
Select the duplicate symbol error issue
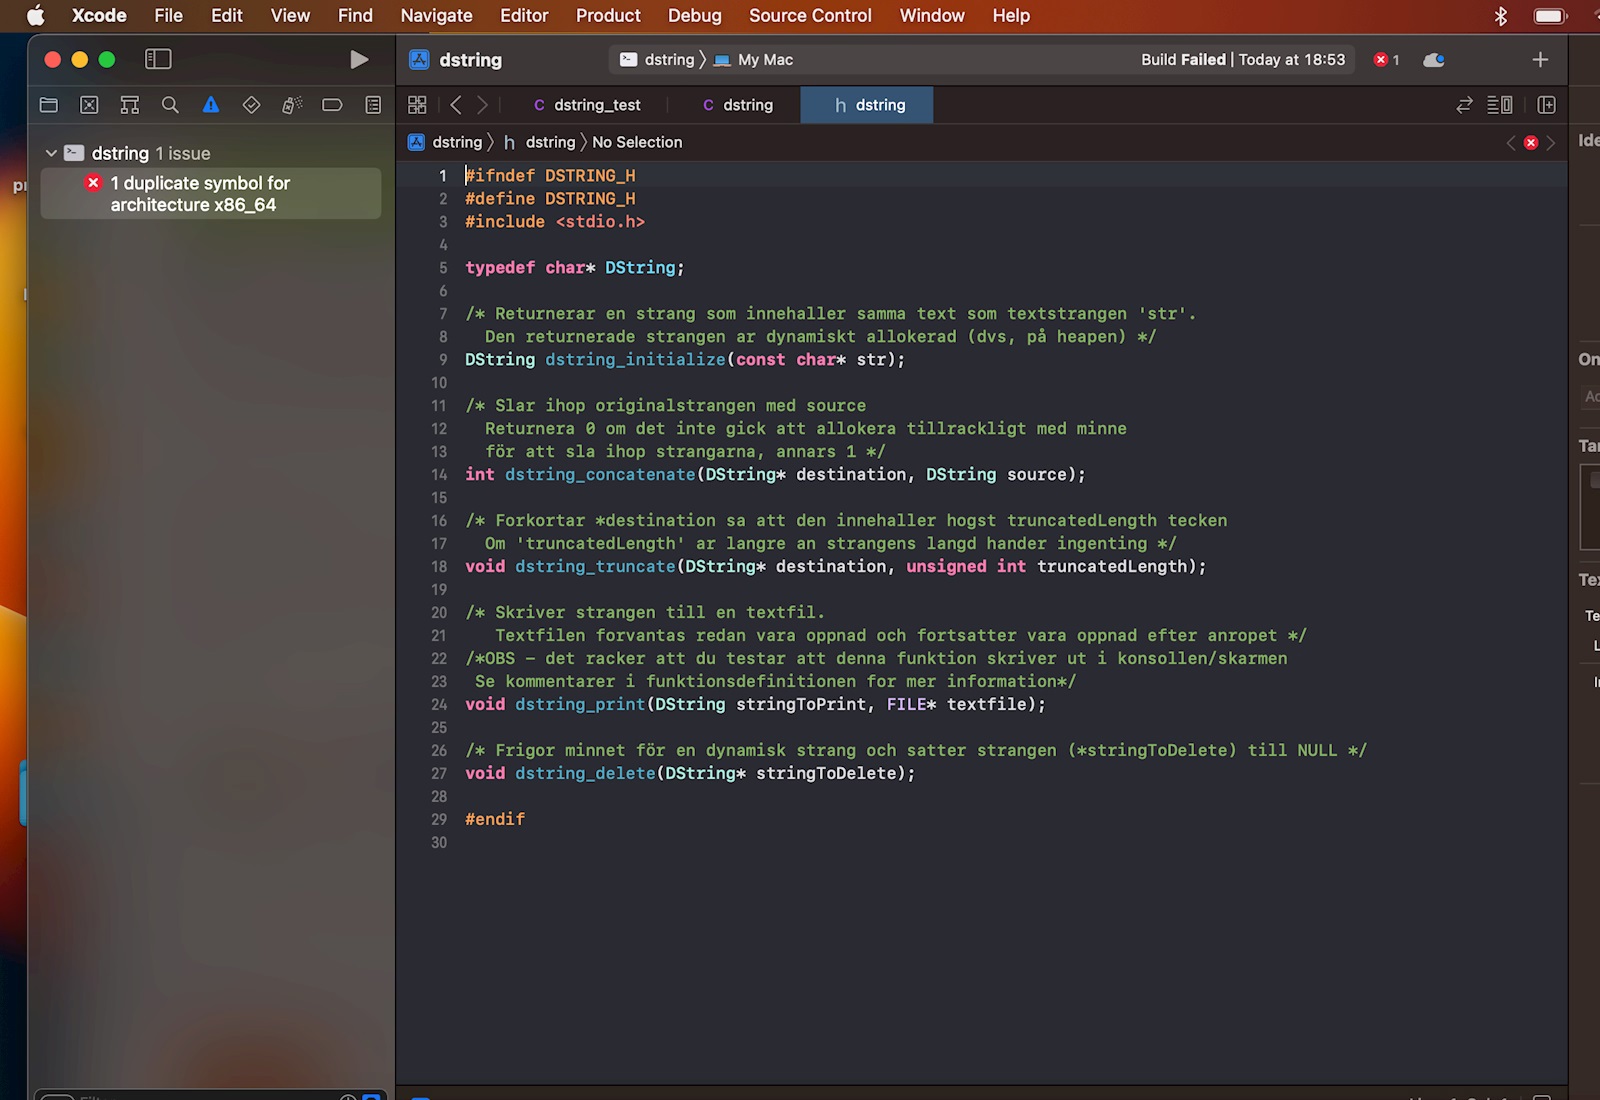[x=200, y=194]
